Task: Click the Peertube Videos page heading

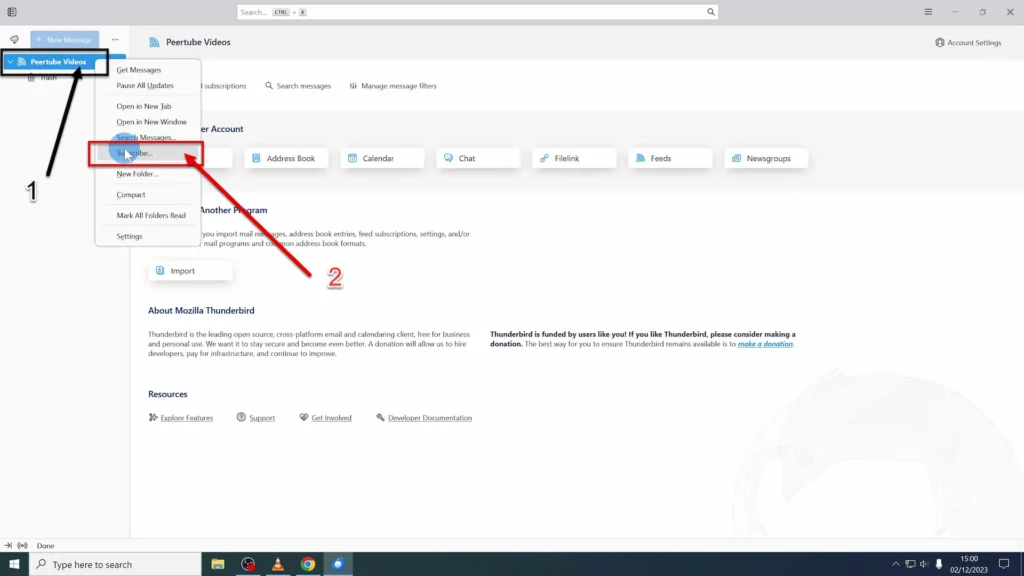Action: (x=198, y=42)
